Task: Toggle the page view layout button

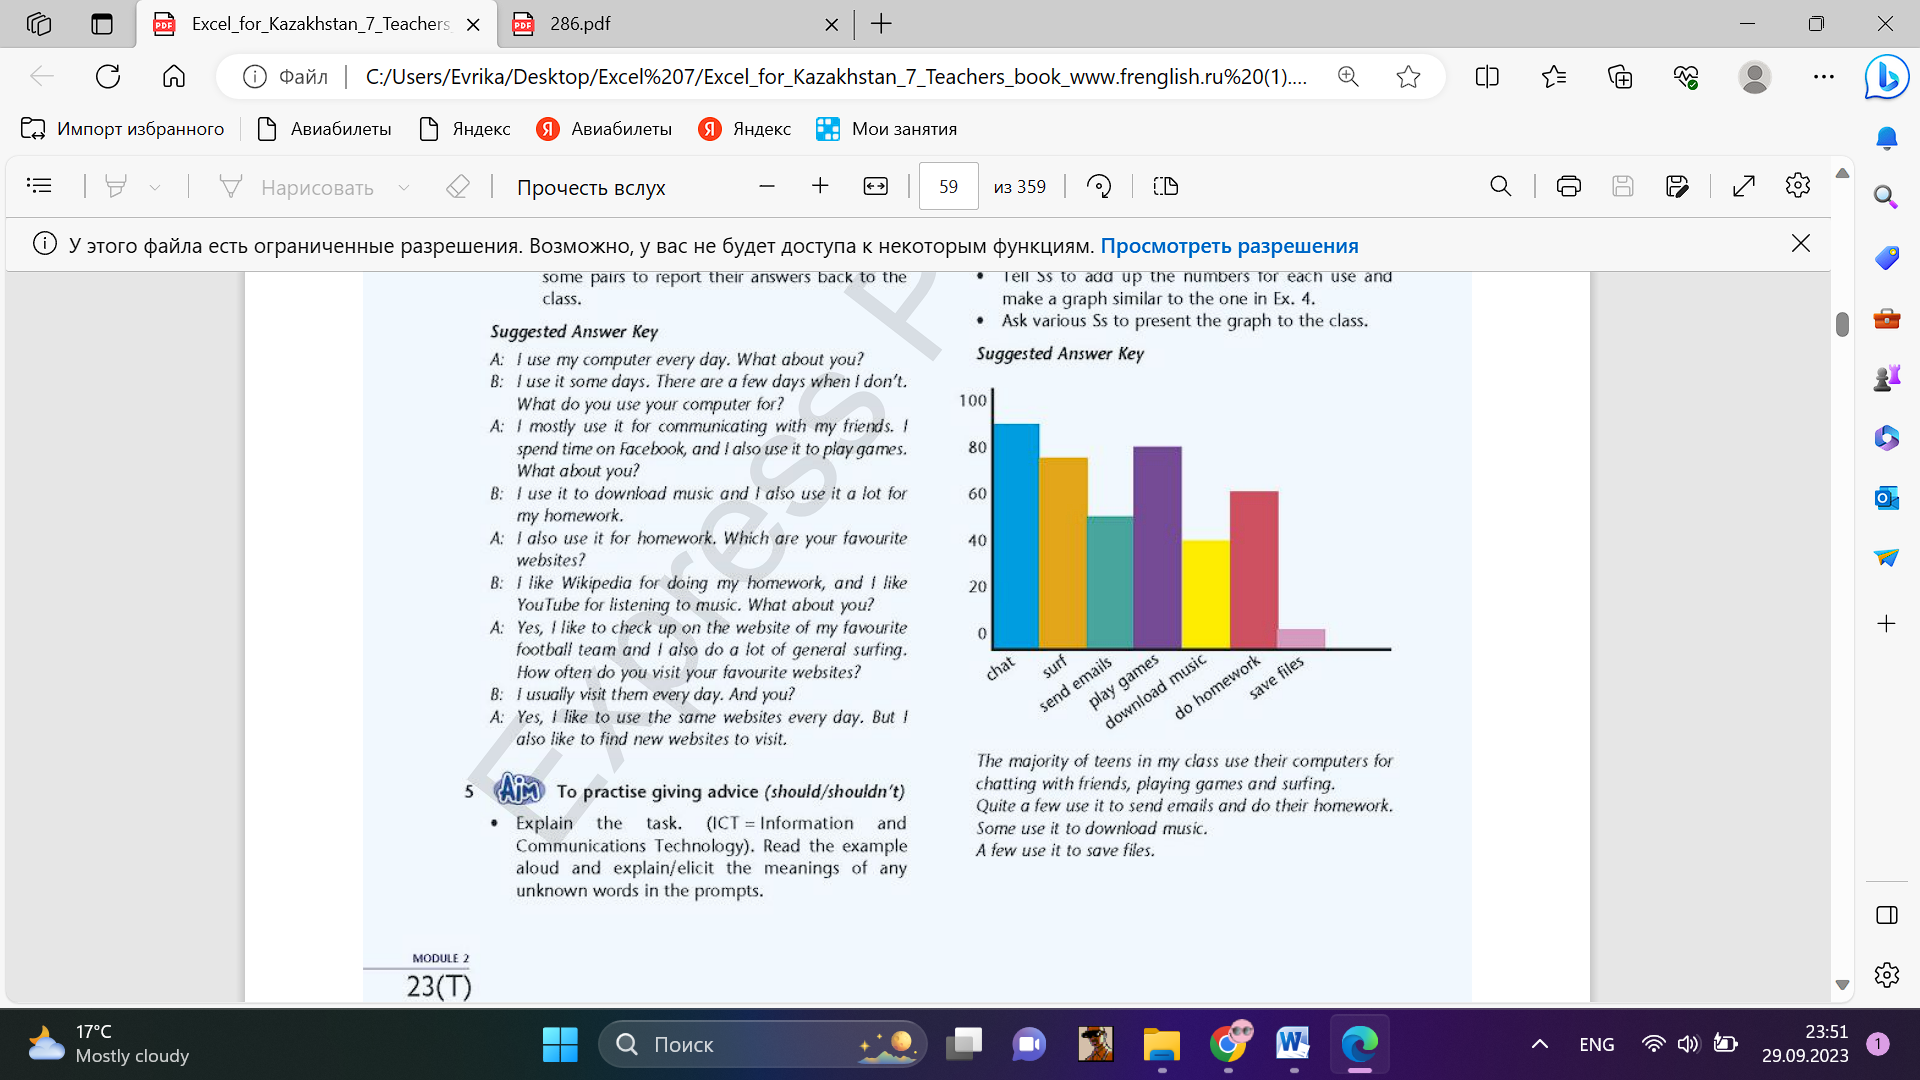Action: [1166, 186]
